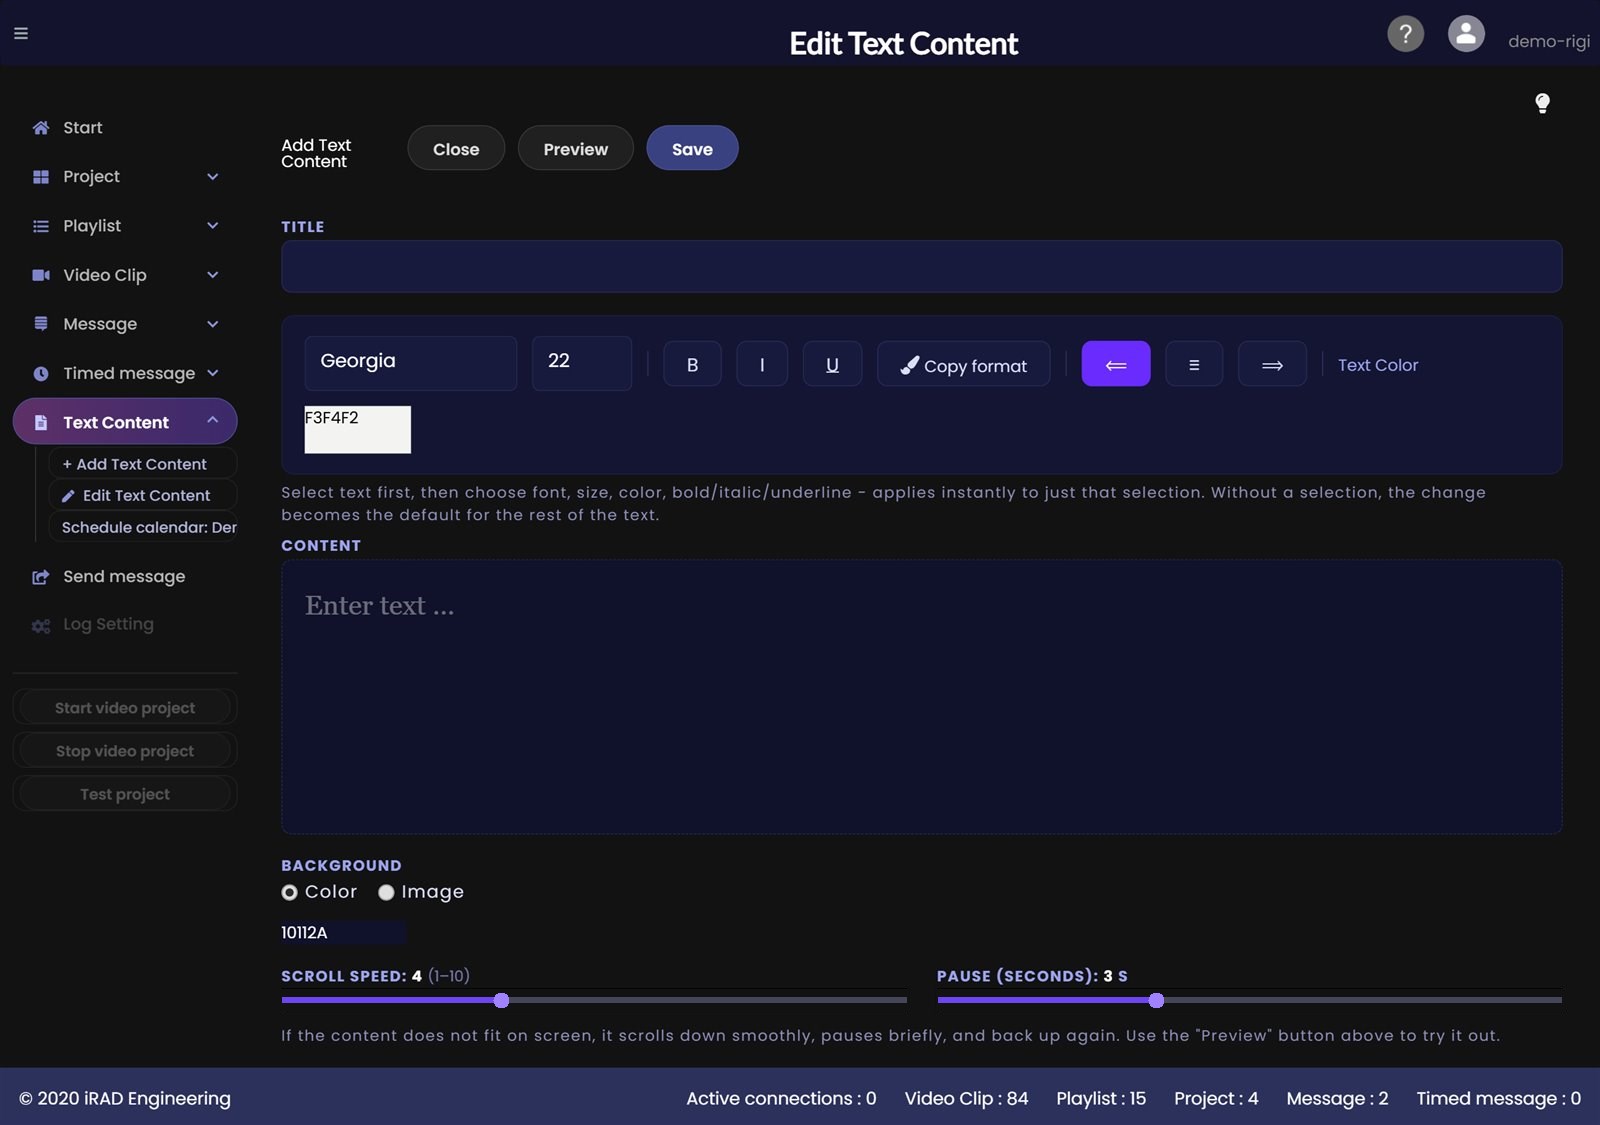Click the Preview button

(576, 148)
